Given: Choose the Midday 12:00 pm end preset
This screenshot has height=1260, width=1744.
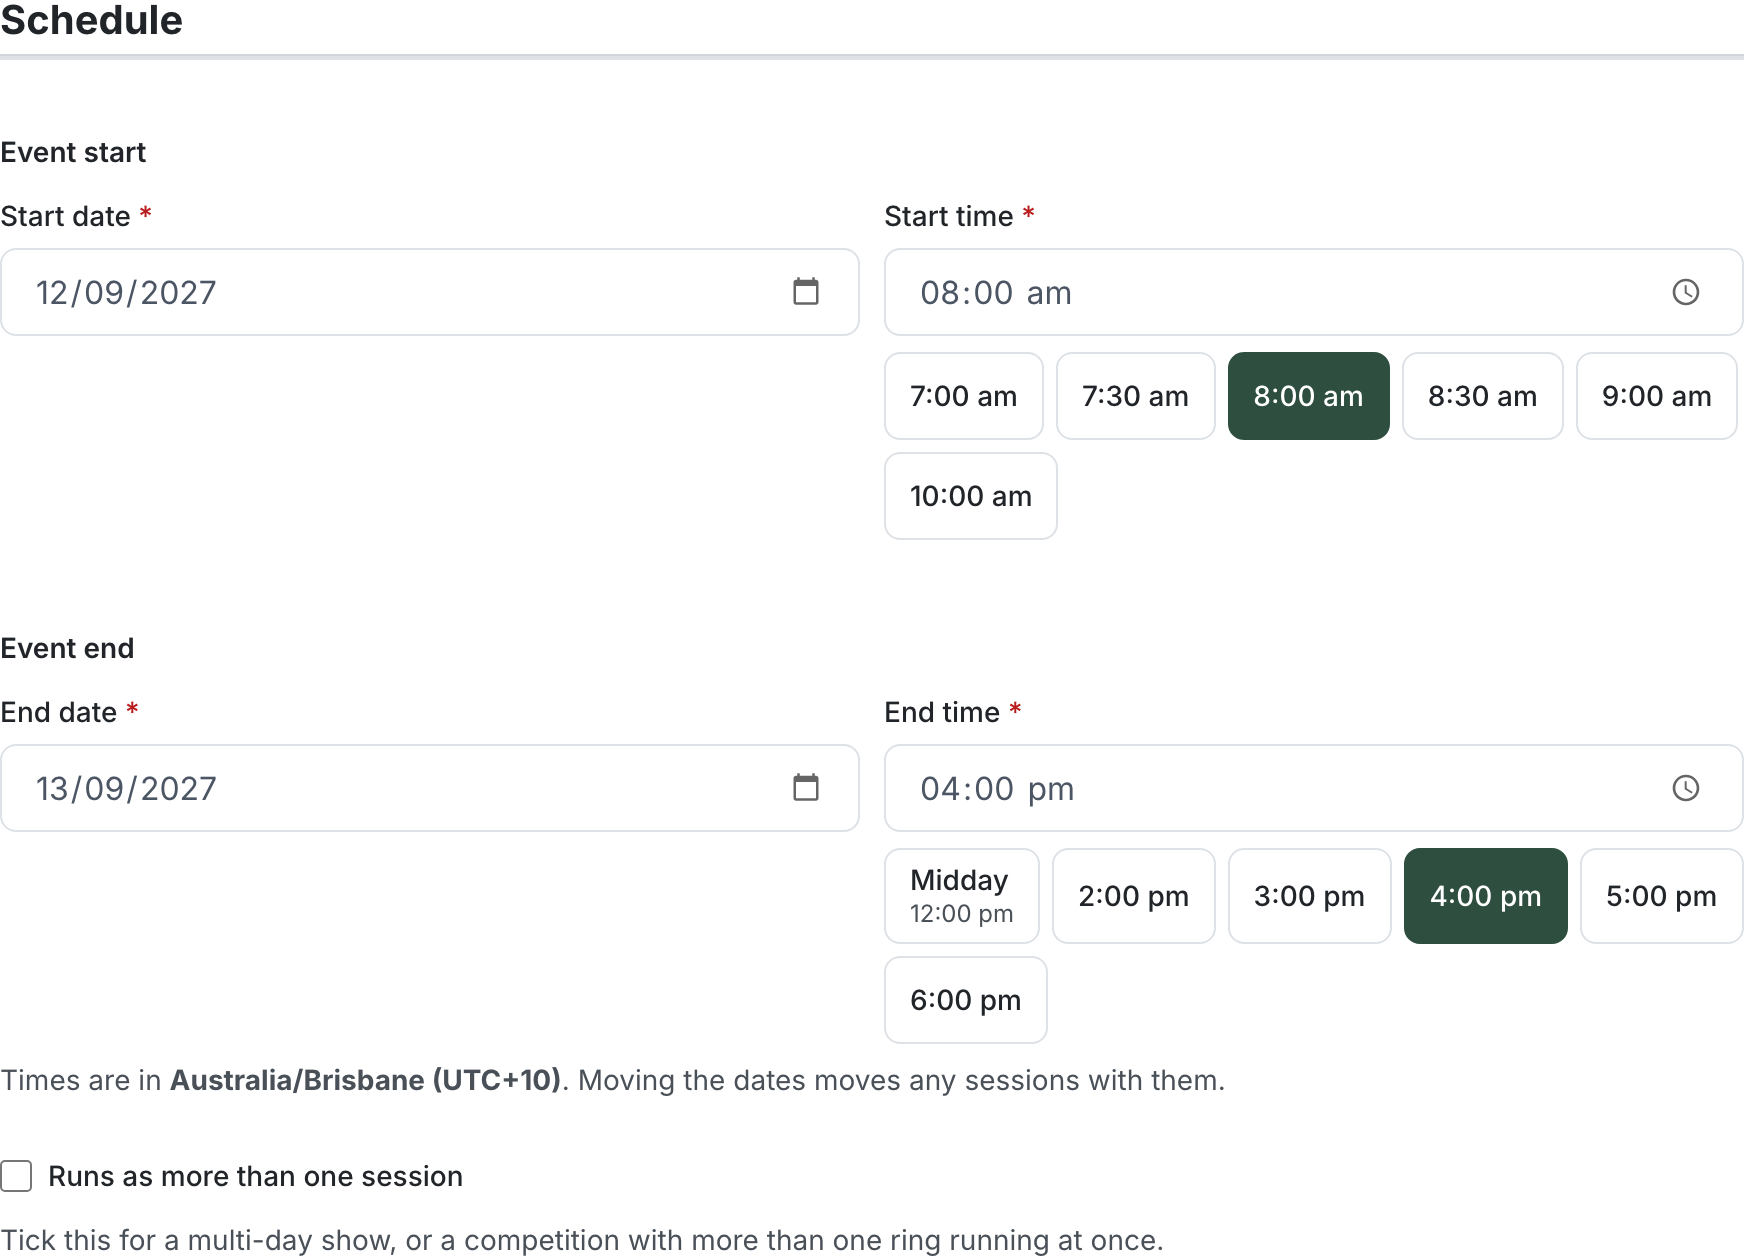Looking at the screenshot, I should (962, 896).
